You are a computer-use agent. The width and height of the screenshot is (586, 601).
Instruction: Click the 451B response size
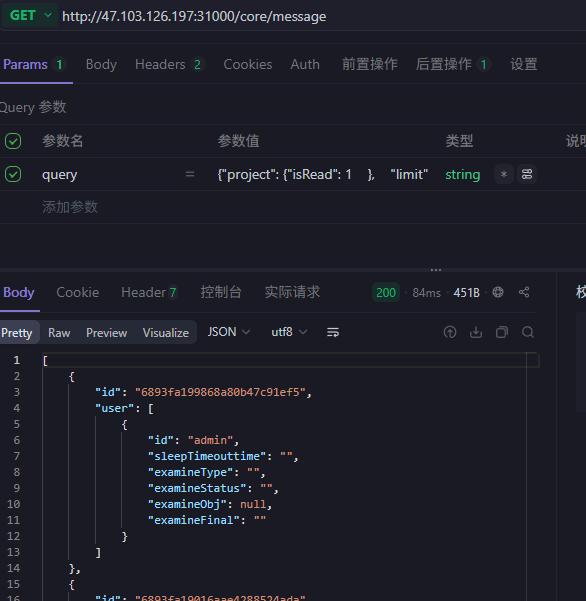tap(466, 293)
